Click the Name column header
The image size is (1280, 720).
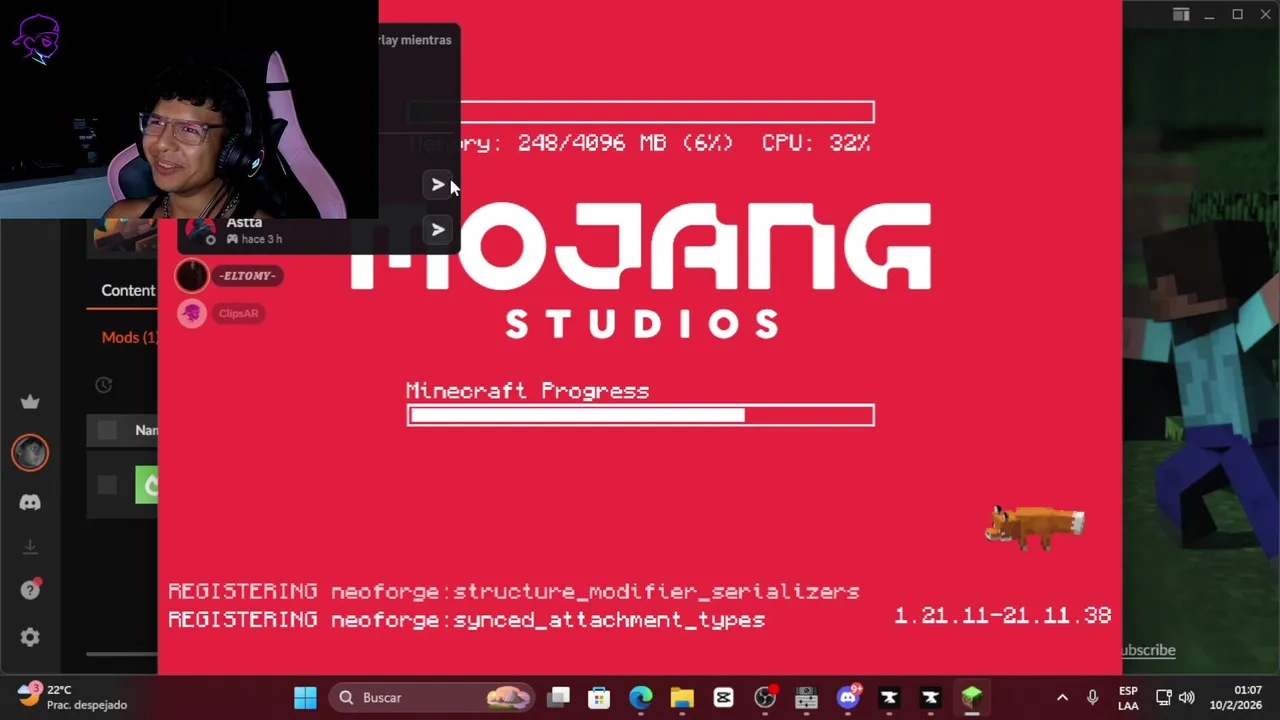pos(146,430)
